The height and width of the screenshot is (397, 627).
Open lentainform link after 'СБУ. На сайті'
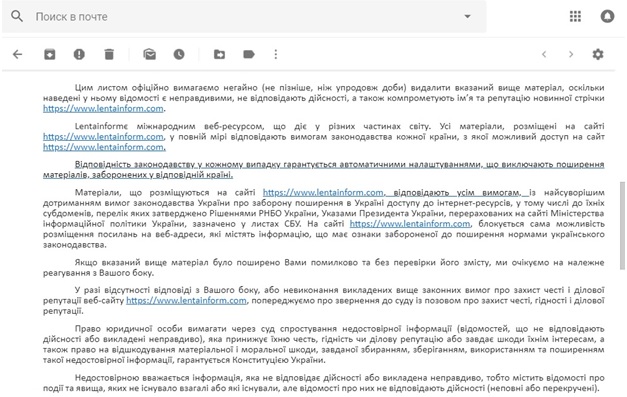point(410,224)
